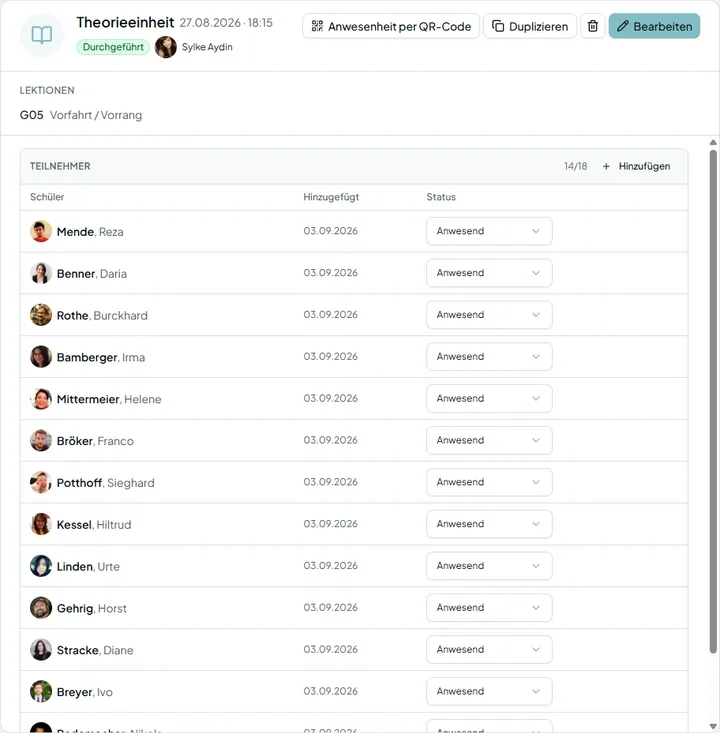Open the status dropdown for Daria Benner

tap(489, 273)
